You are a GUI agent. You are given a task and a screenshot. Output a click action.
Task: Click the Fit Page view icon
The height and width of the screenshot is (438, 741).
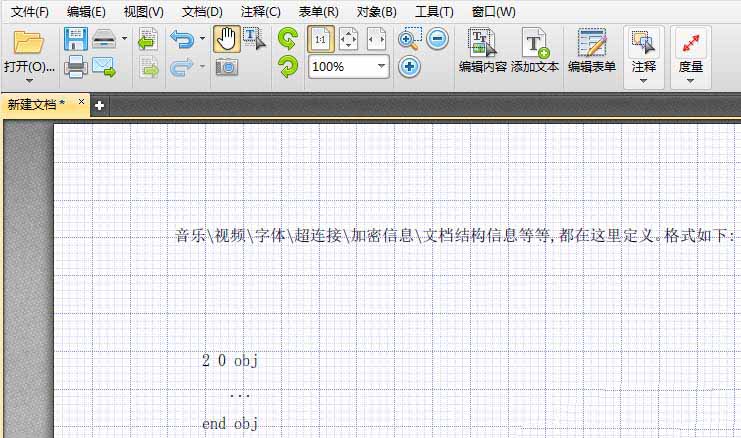tap(348, 40)
